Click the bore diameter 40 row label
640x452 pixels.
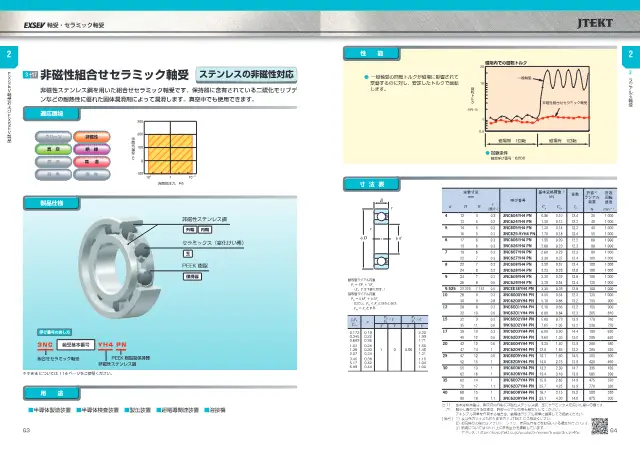coord(445,392)
